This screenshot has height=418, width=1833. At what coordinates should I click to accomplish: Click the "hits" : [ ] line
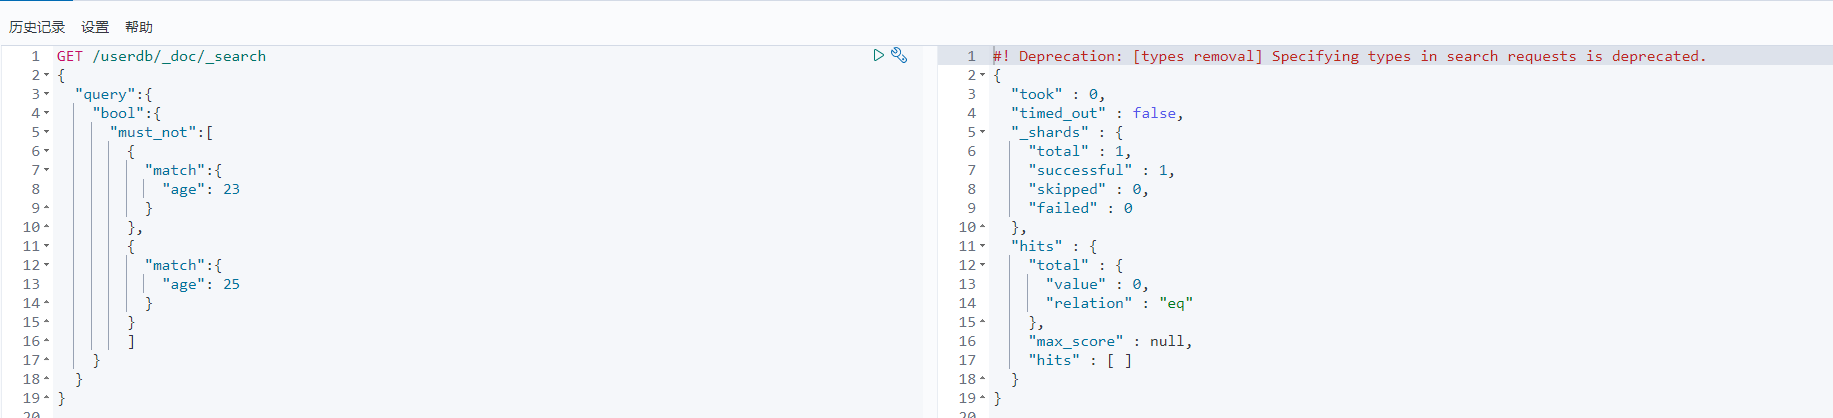point(1081,360)
